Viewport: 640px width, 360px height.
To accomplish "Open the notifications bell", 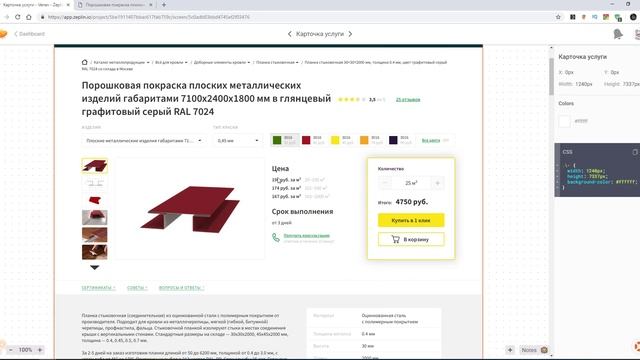I will tap(618, 34).
